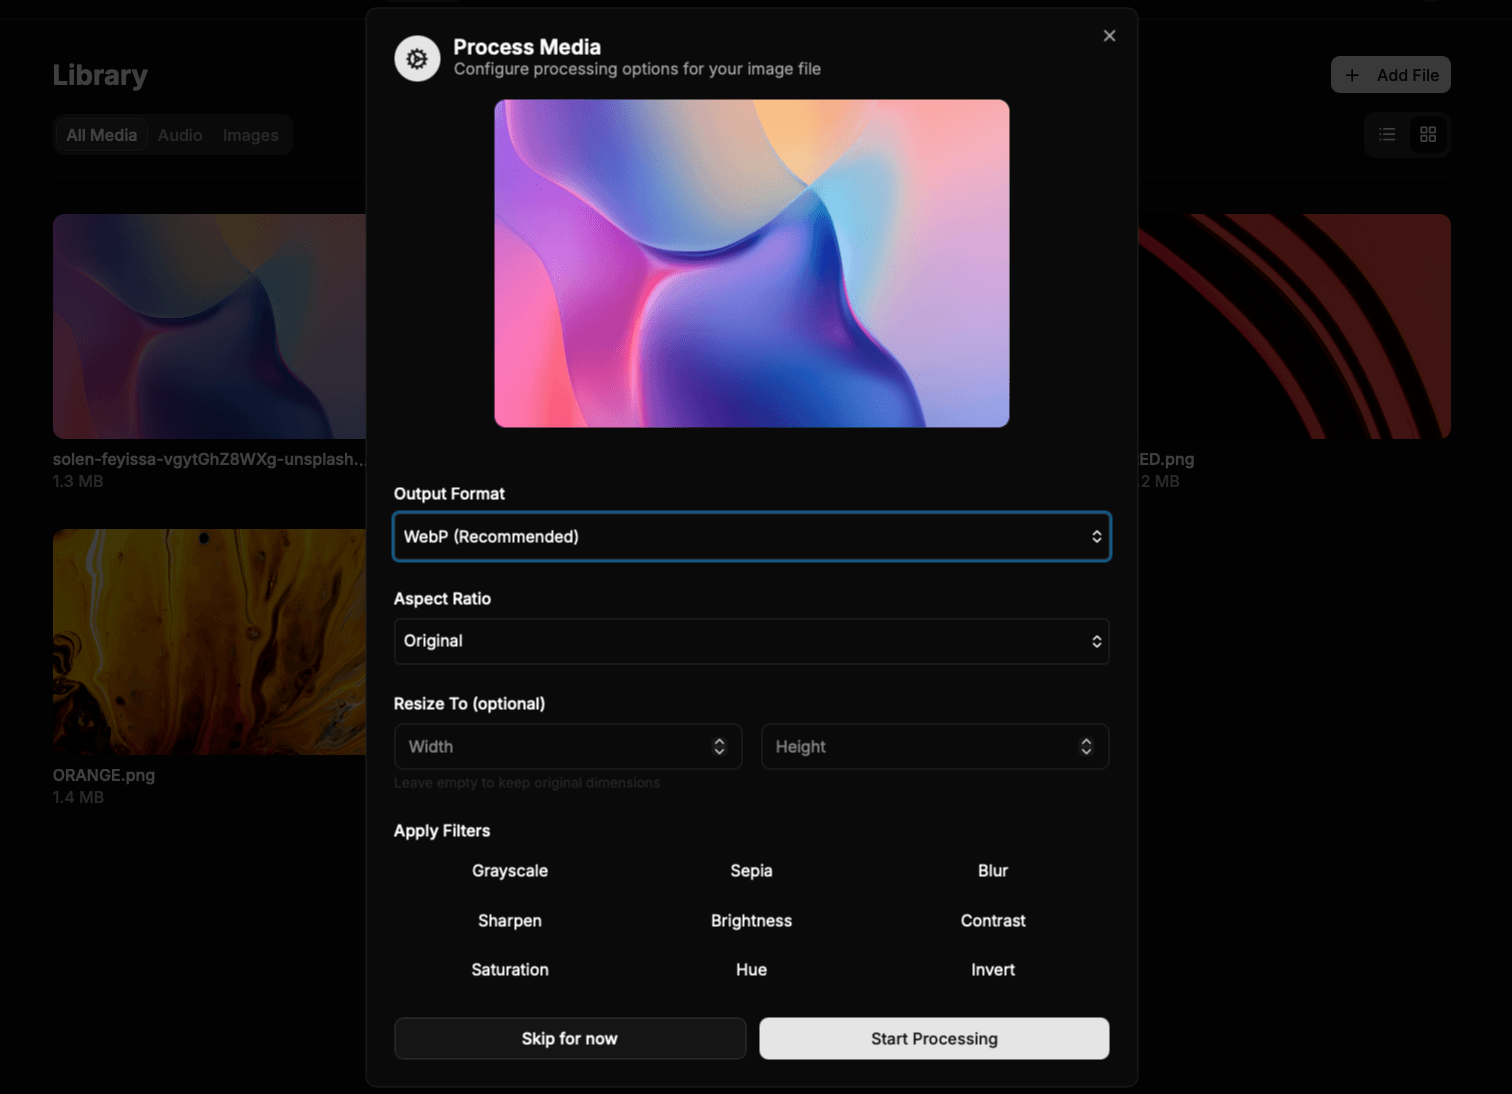Close the Process Media dialog
Image resolution: width=1512 pixels, height=1094 pixels.
[x=1109, y=36]
